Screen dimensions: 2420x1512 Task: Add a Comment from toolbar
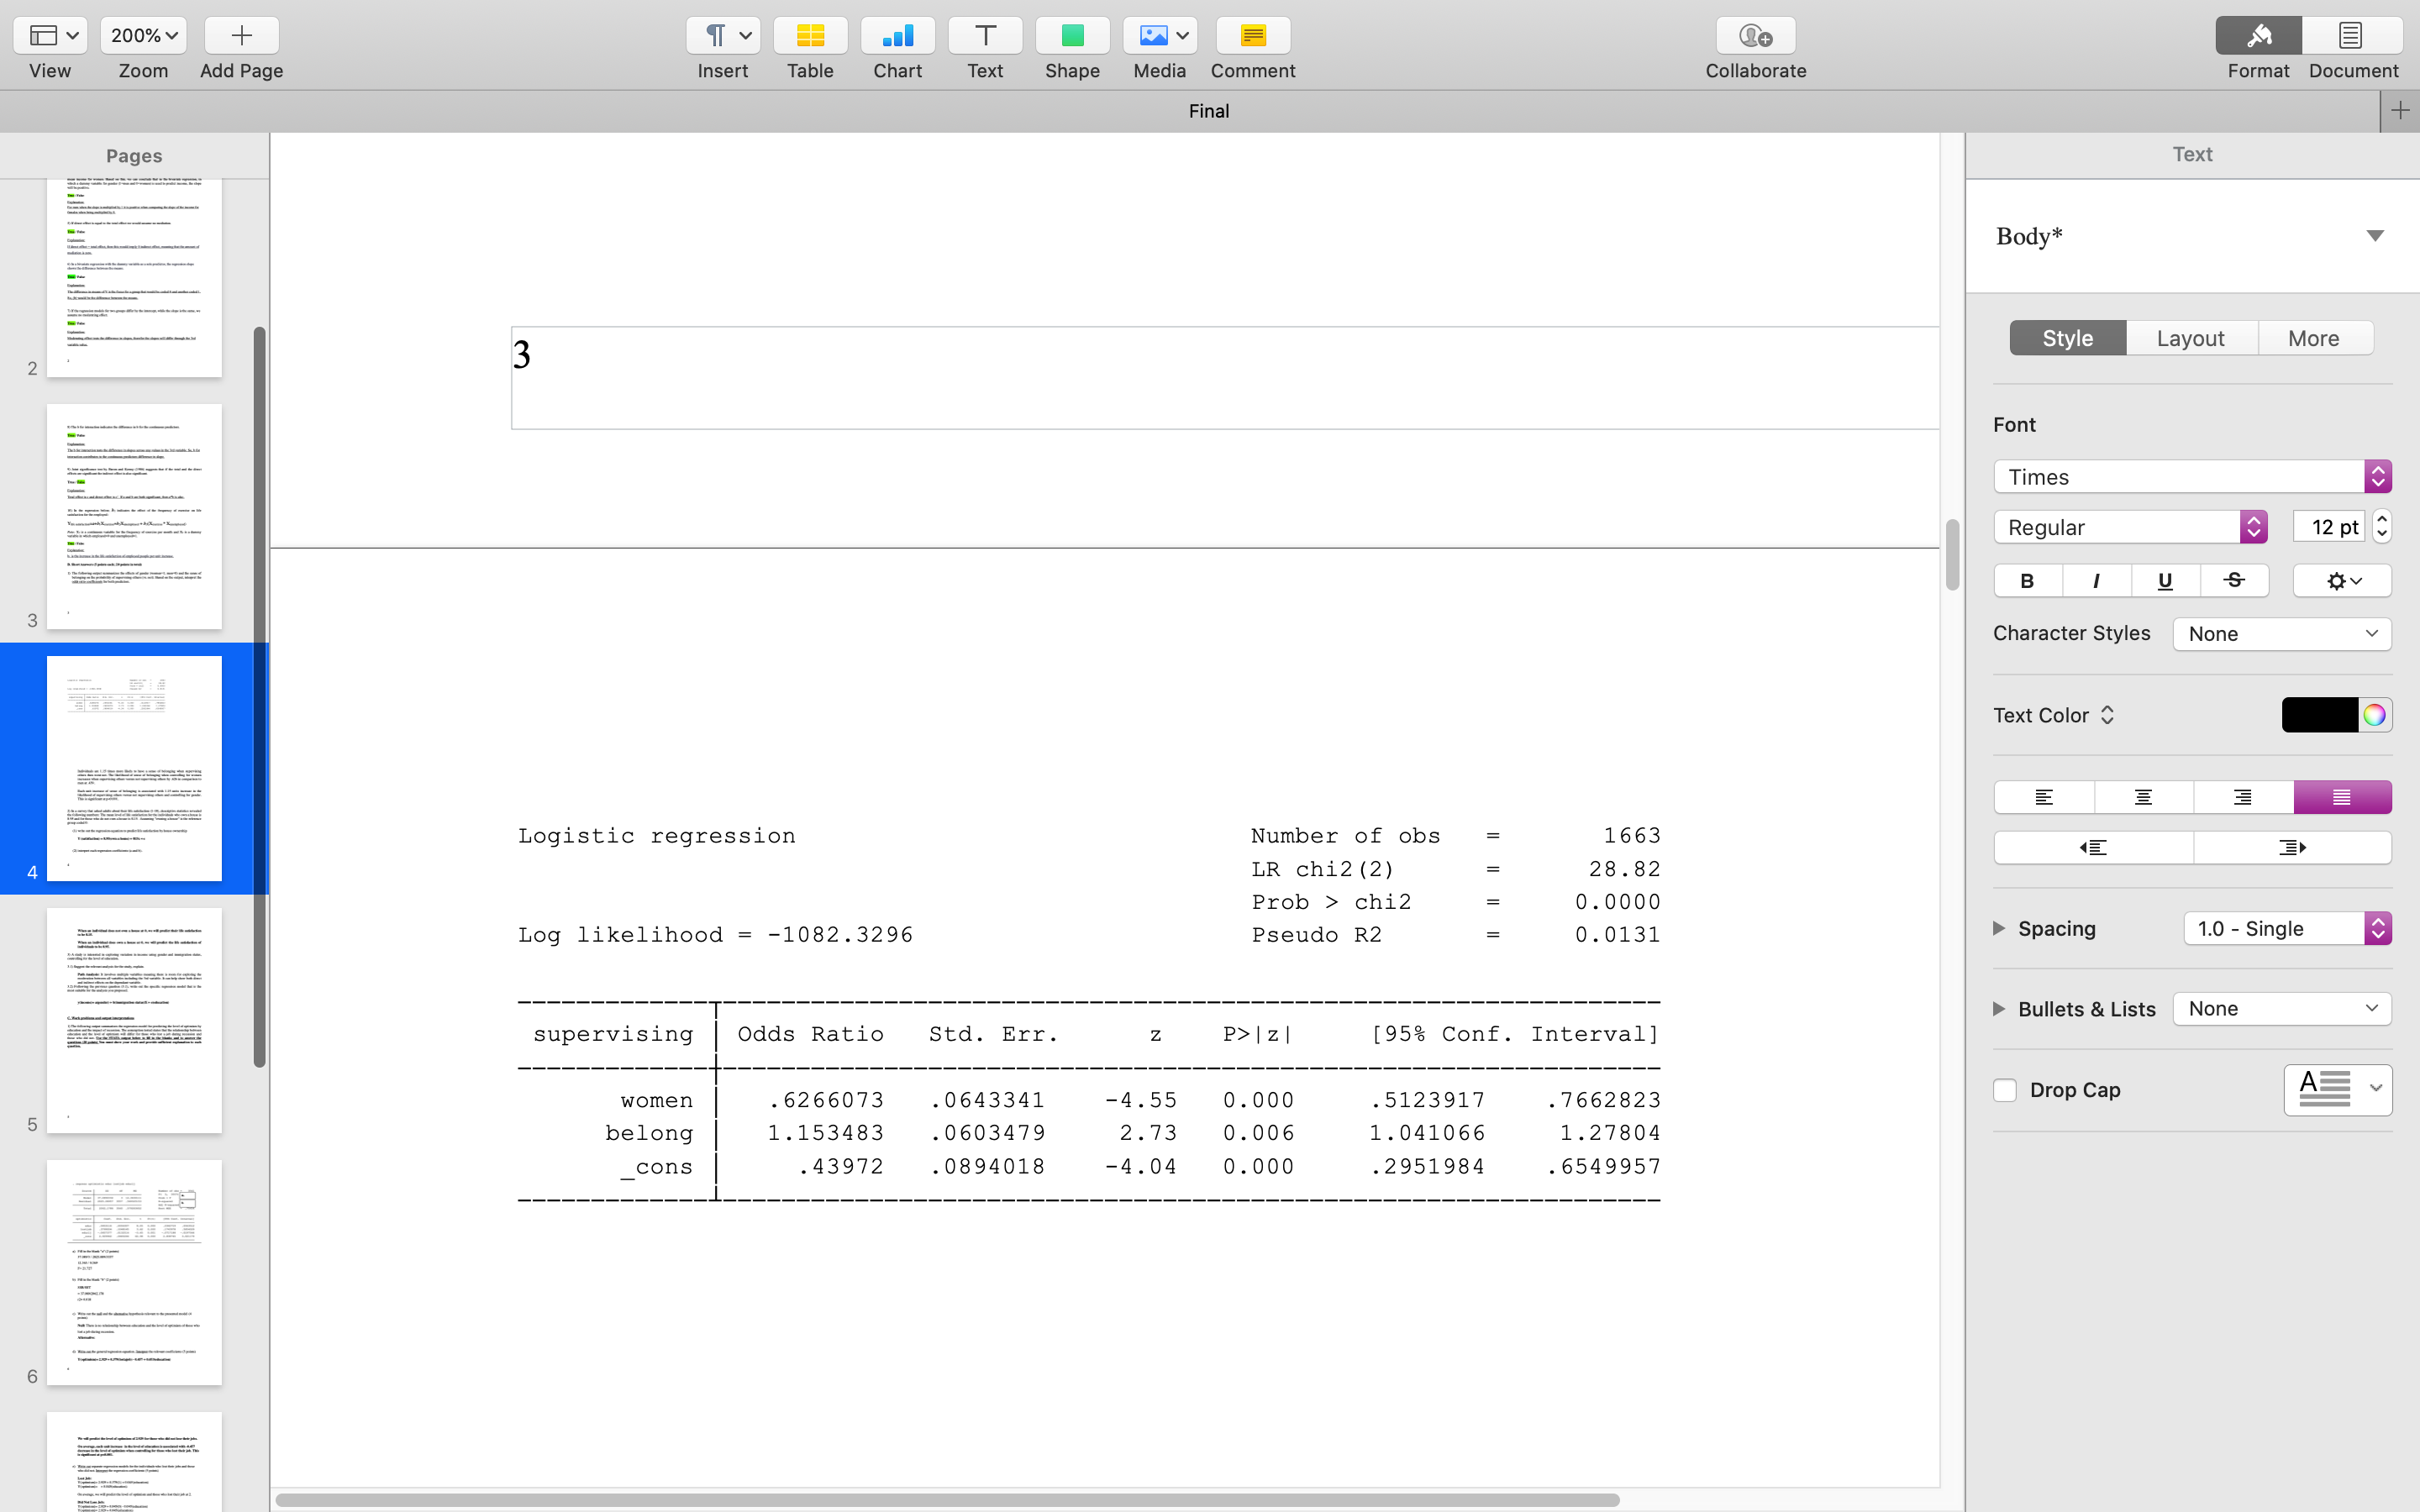(1252, 36)
